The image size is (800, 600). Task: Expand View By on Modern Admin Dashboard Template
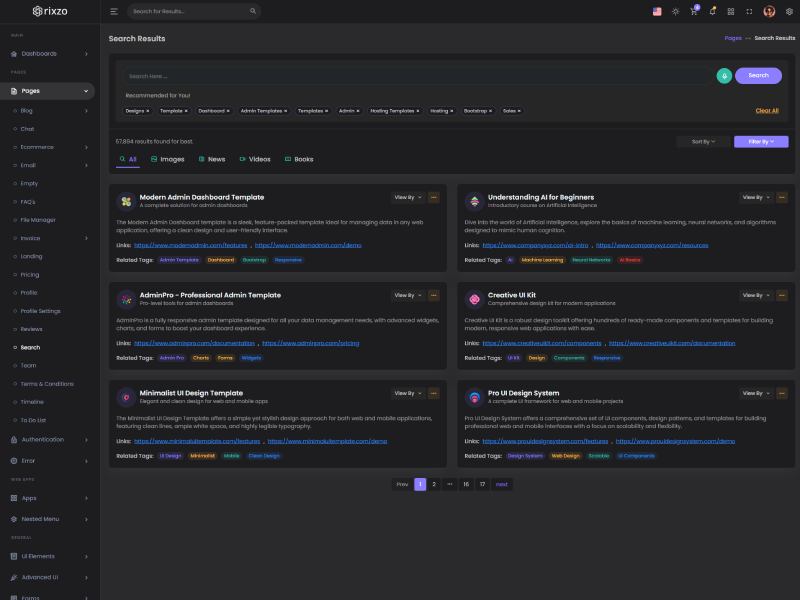click(407, 197)
